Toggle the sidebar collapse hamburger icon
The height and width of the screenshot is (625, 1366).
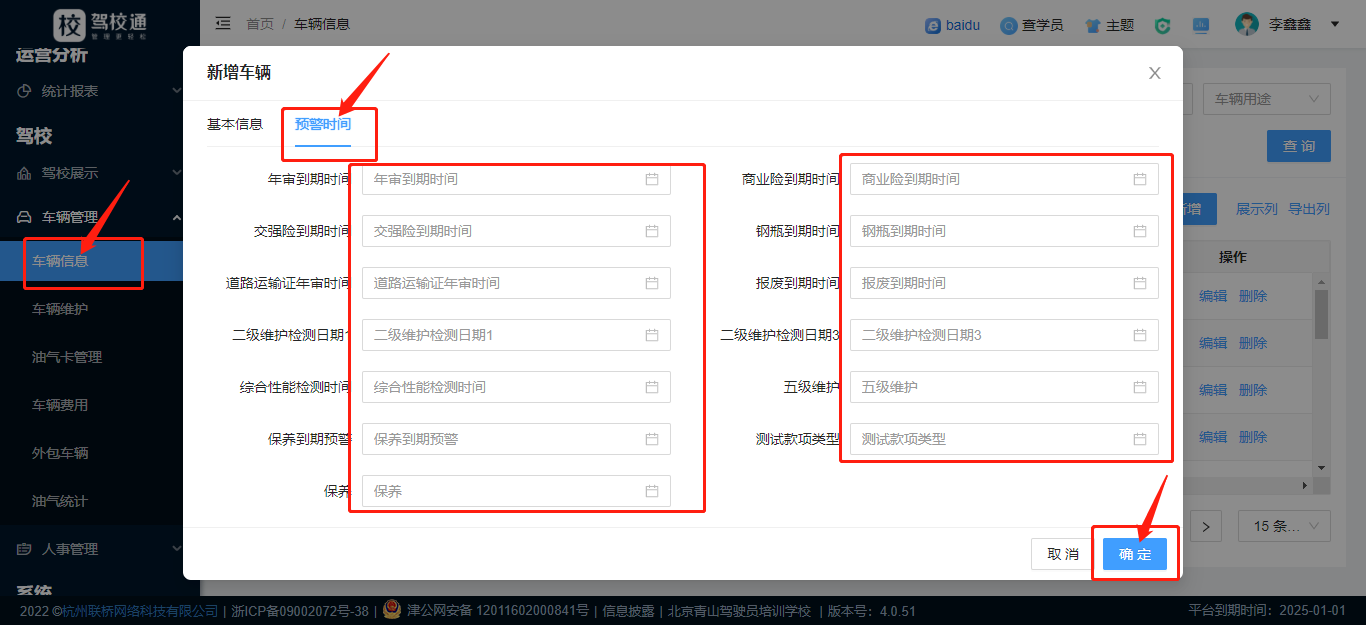pos(223,23)
